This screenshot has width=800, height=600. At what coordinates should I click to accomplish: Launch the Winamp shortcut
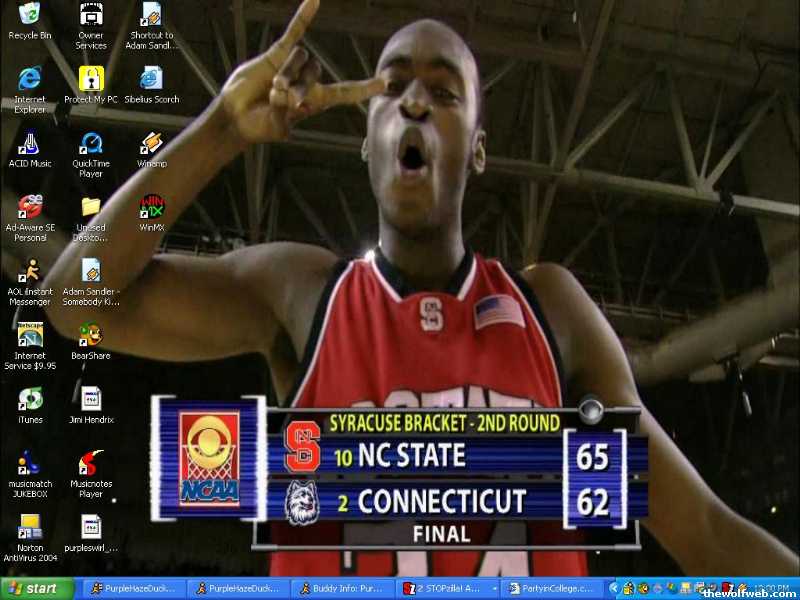152,143
